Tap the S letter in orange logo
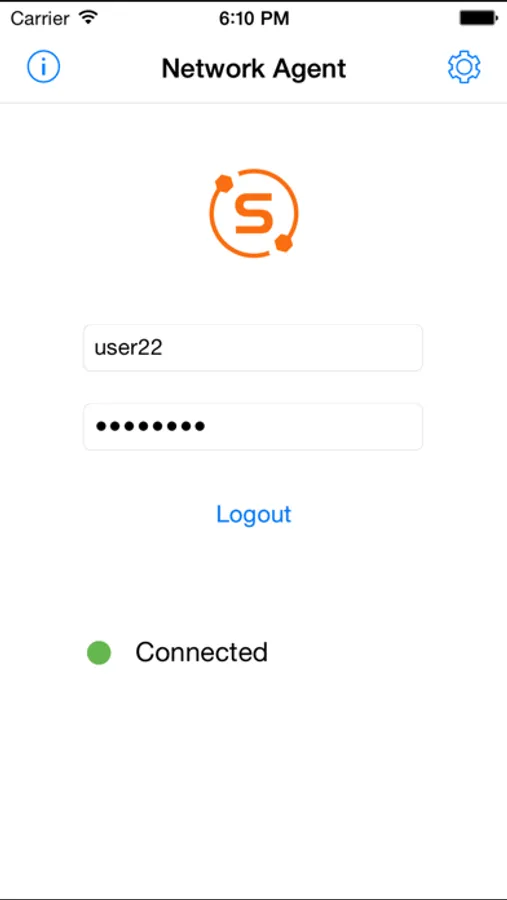This screenshot has width=507, height=900. coord(254,213)
